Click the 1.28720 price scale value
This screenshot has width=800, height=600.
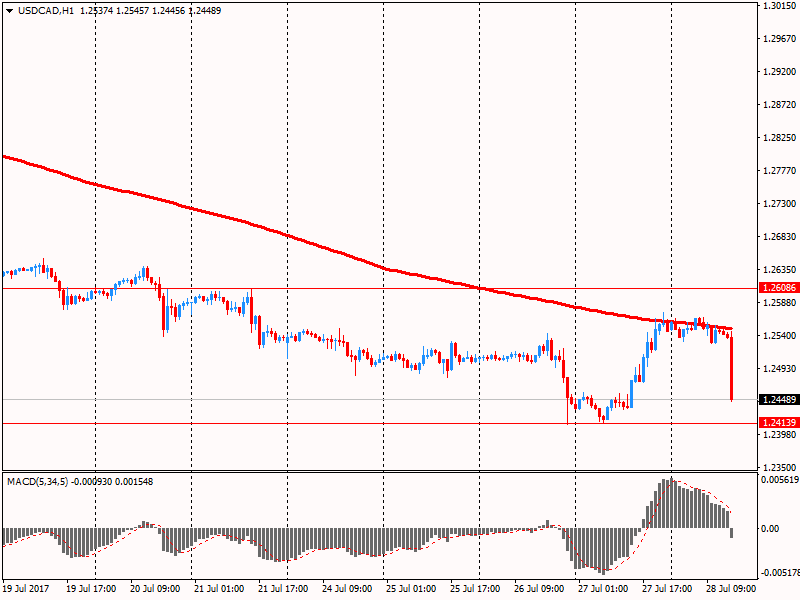point(779,105)
